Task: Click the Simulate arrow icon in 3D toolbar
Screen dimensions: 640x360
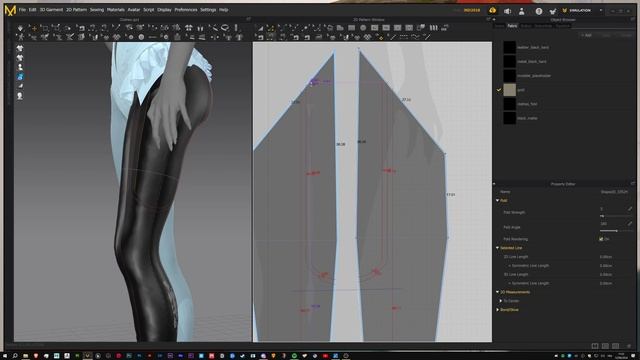Action: 20,28
